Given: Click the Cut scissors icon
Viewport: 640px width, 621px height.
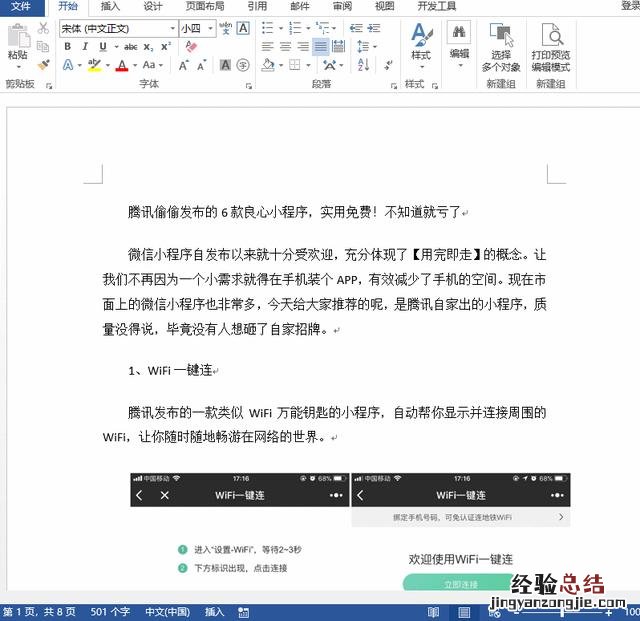Looking at the screenshot, I should click(43, 28).
